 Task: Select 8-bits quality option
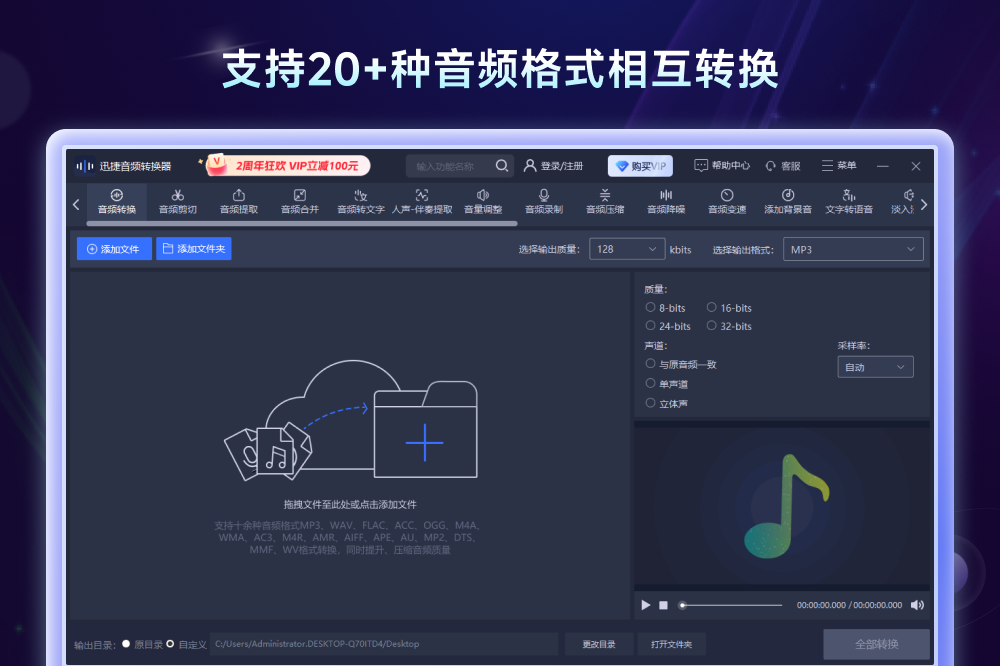665,307
